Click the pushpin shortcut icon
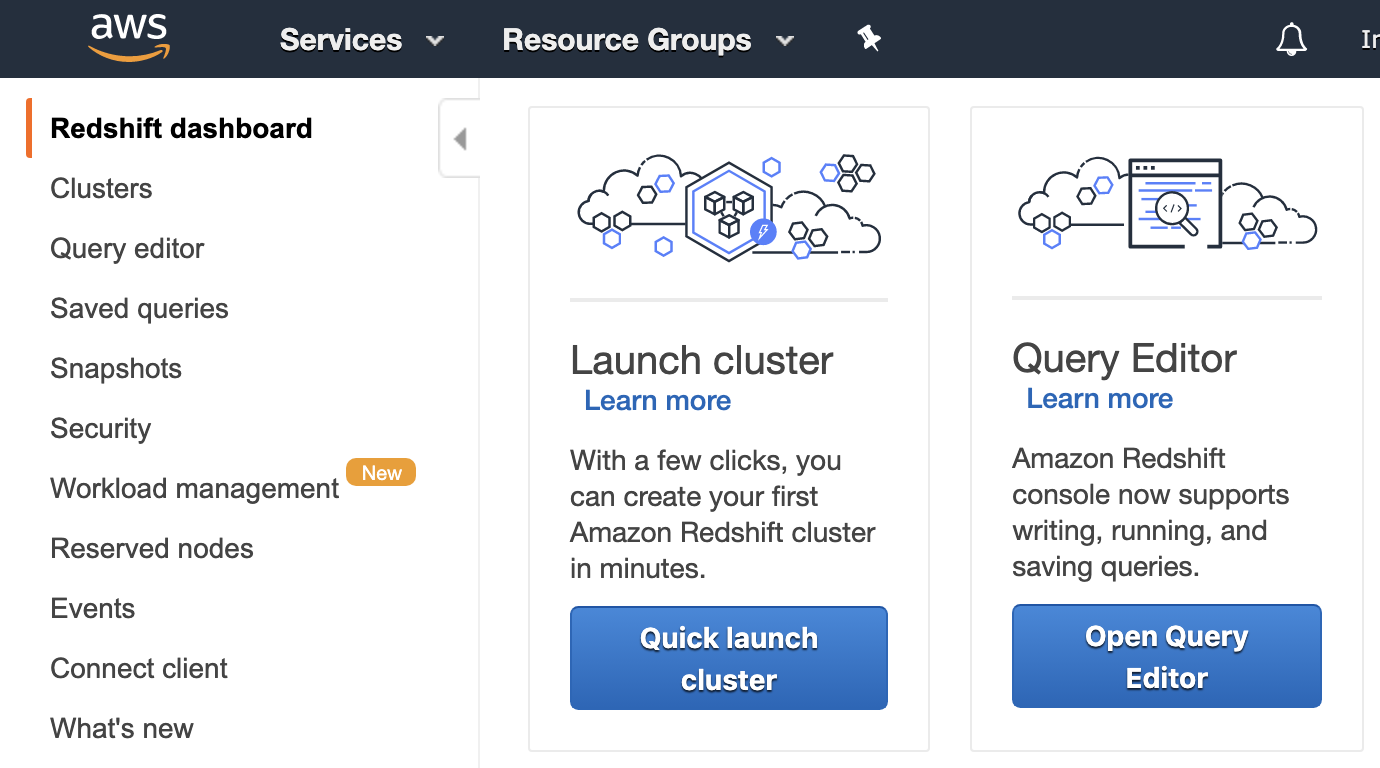1380x768 pixels. coord(869,39)
